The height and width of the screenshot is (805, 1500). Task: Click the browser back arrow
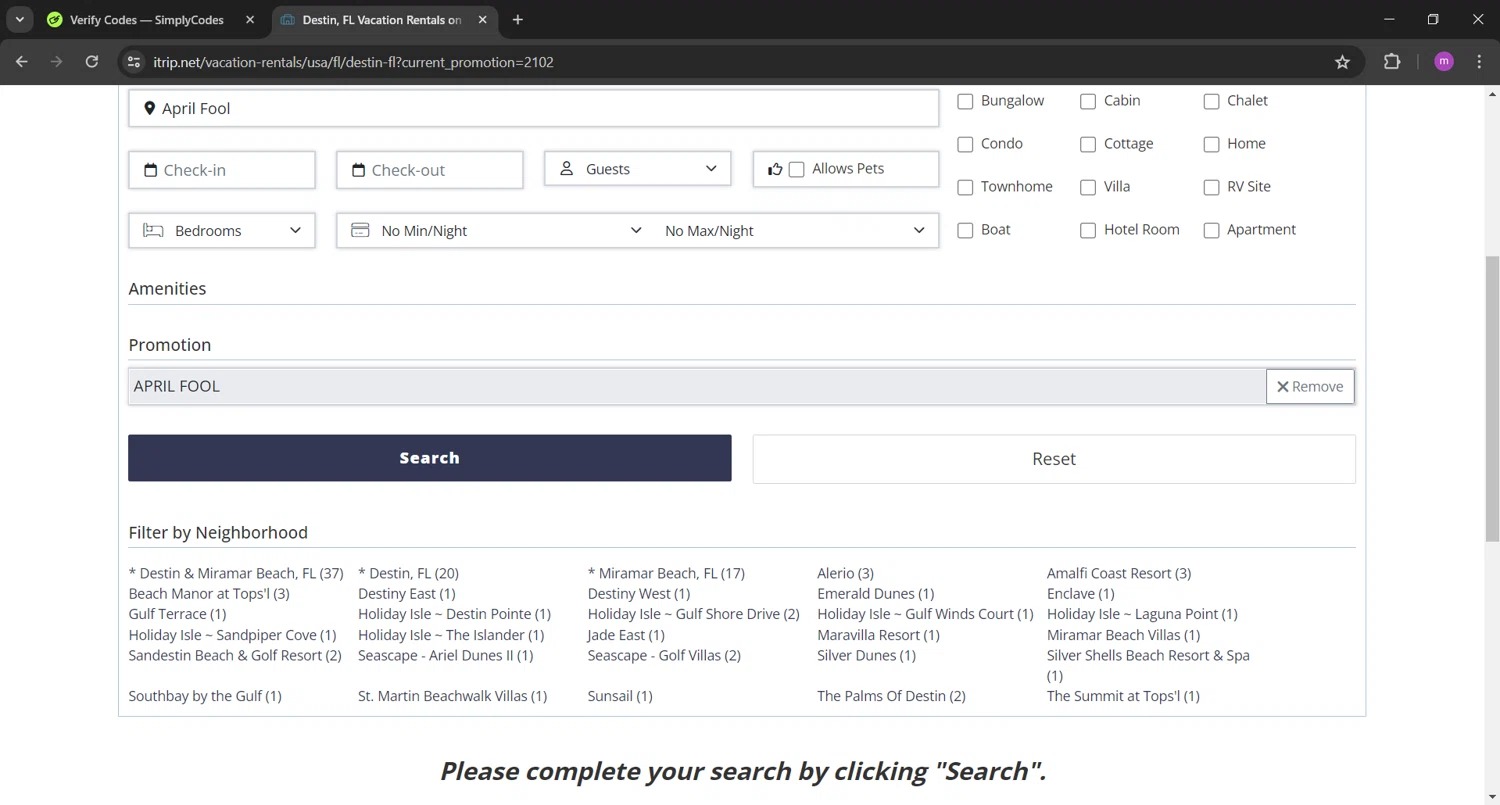point(22,62)
